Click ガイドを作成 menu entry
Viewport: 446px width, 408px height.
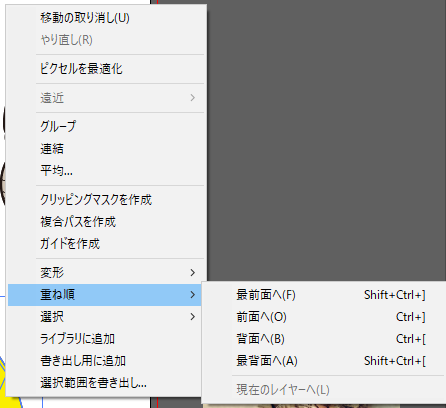[x=105, y=244]
